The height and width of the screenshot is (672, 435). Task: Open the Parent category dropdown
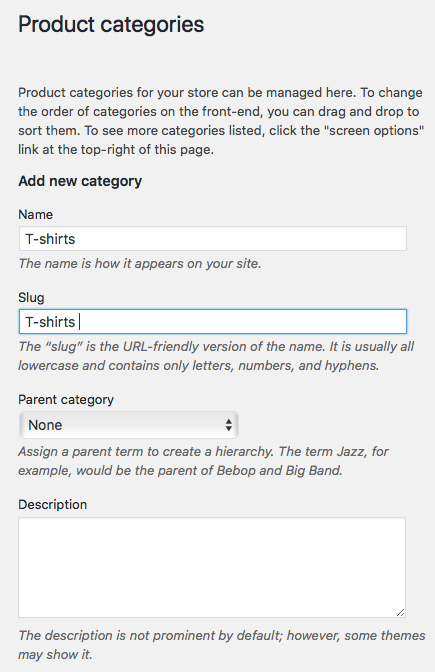click(x=129, y=425)
